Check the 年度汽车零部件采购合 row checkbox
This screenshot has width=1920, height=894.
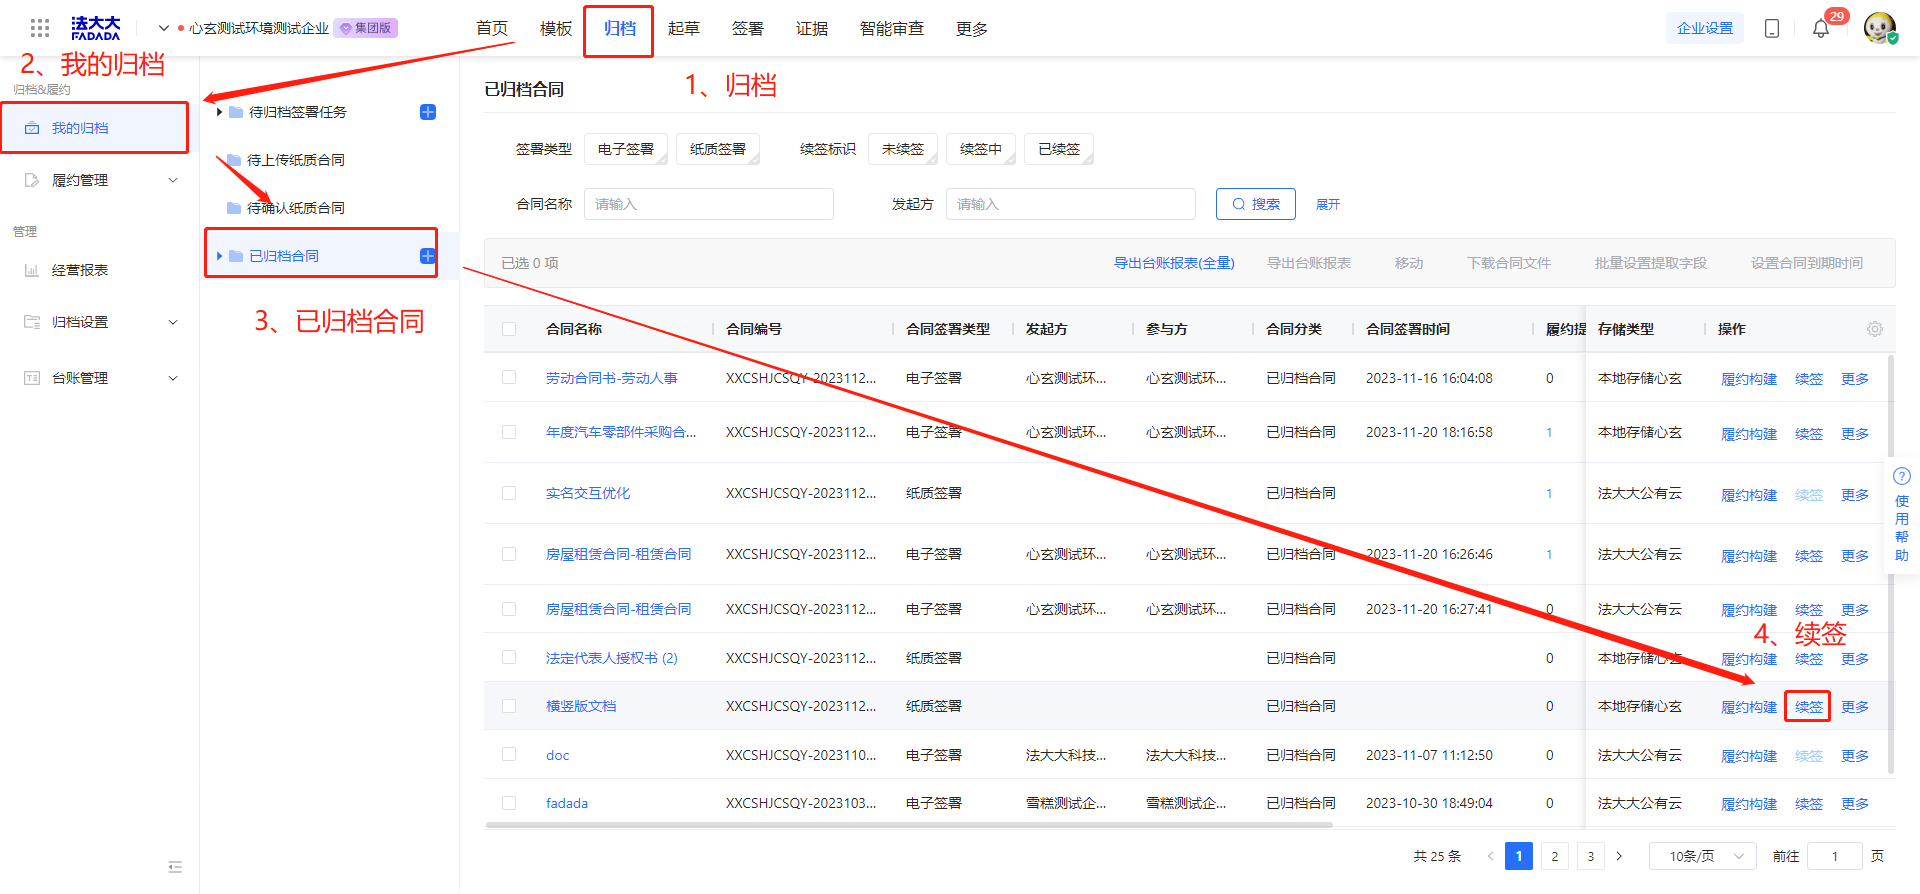(x=509, y=432)
